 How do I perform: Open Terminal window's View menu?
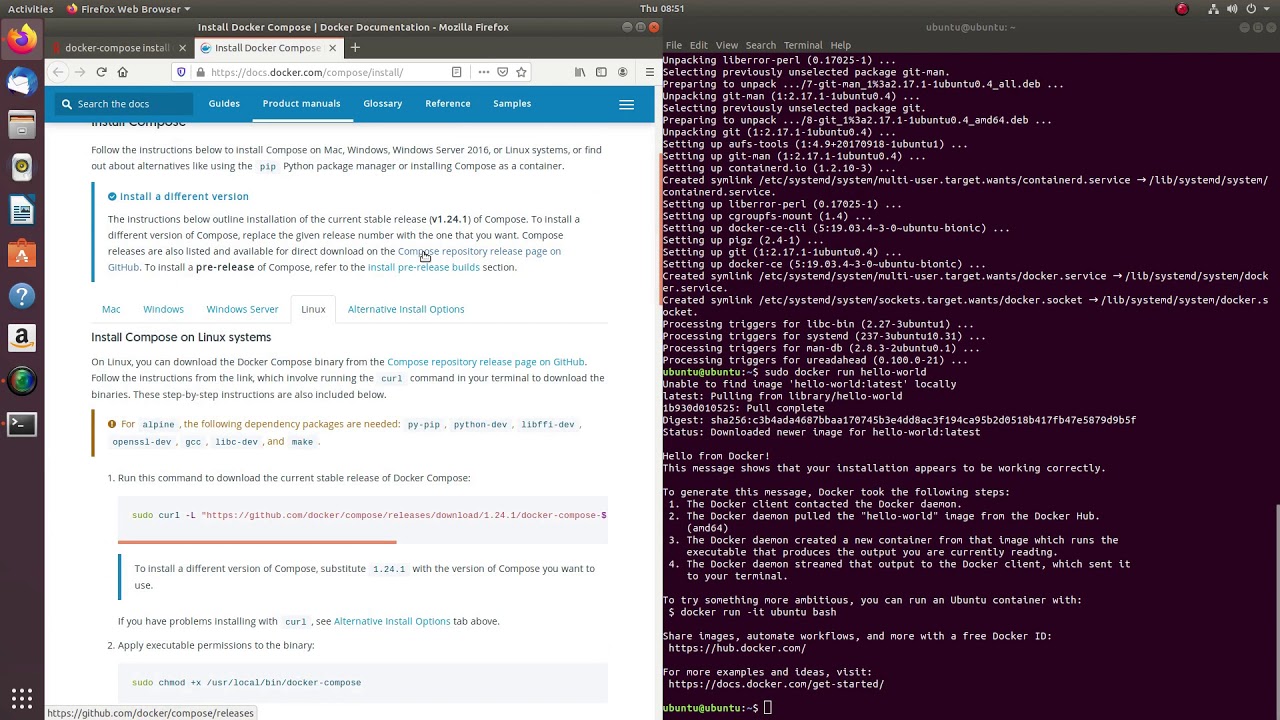(x=727, y=45)
